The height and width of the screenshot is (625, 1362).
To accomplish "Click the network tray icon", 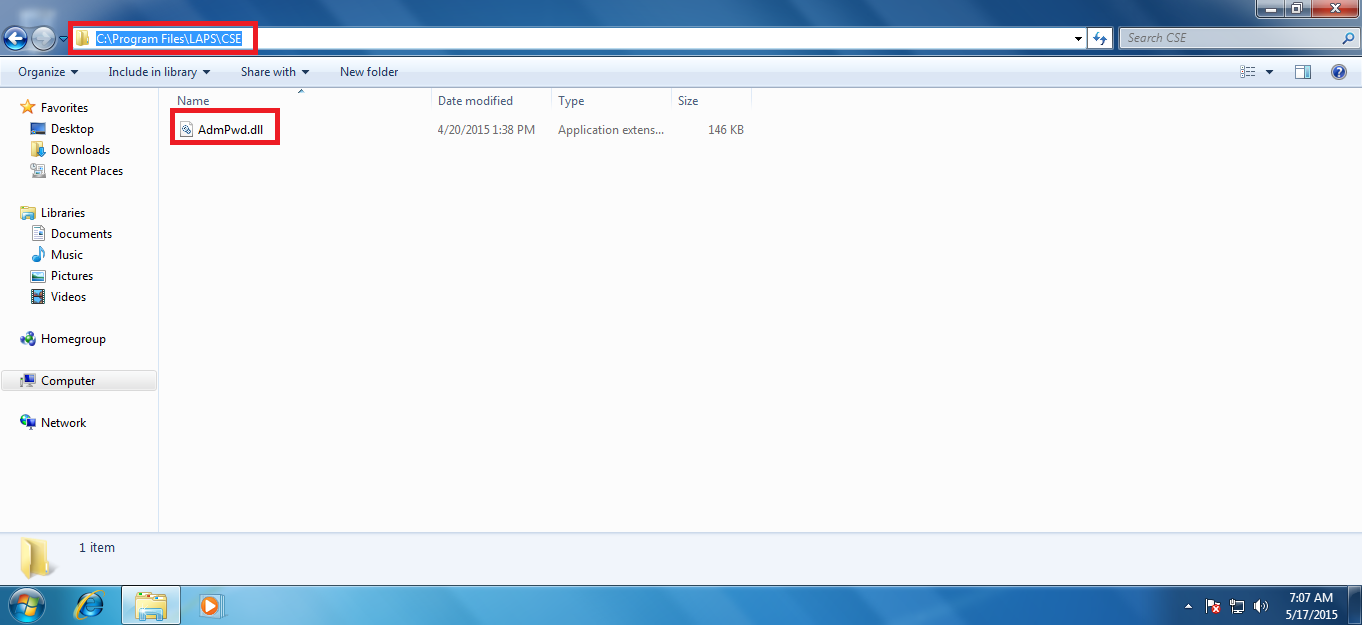I will click(x=1237, y=606).
